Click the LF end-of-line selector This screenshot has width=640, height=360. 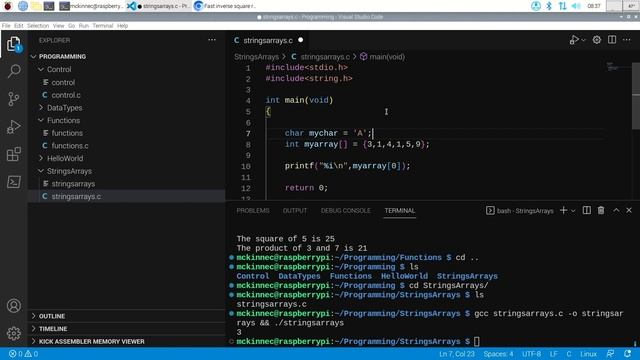[553, 354]
